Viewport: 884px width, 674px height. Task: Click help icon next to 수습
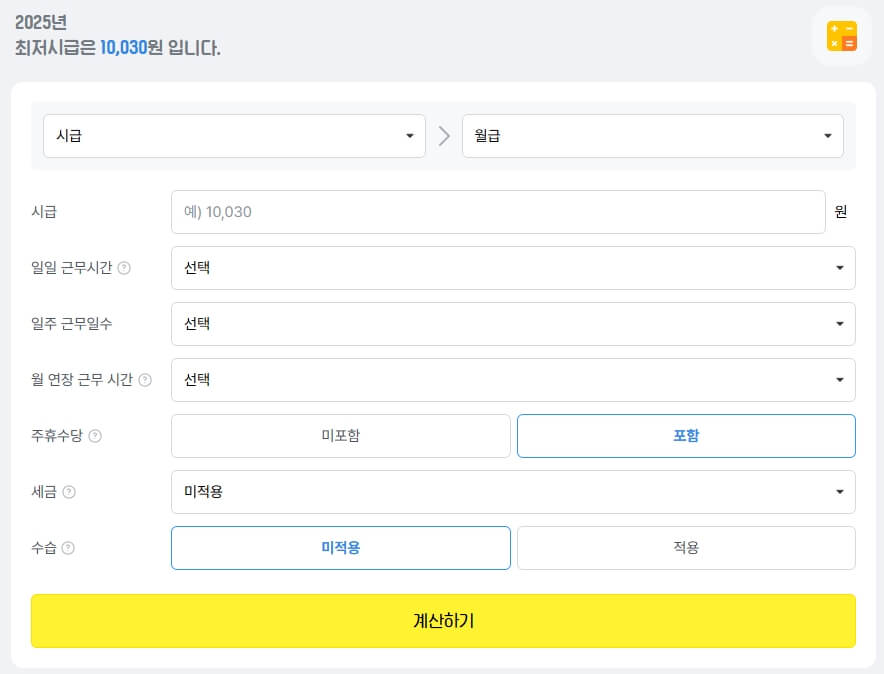(68, 548)
